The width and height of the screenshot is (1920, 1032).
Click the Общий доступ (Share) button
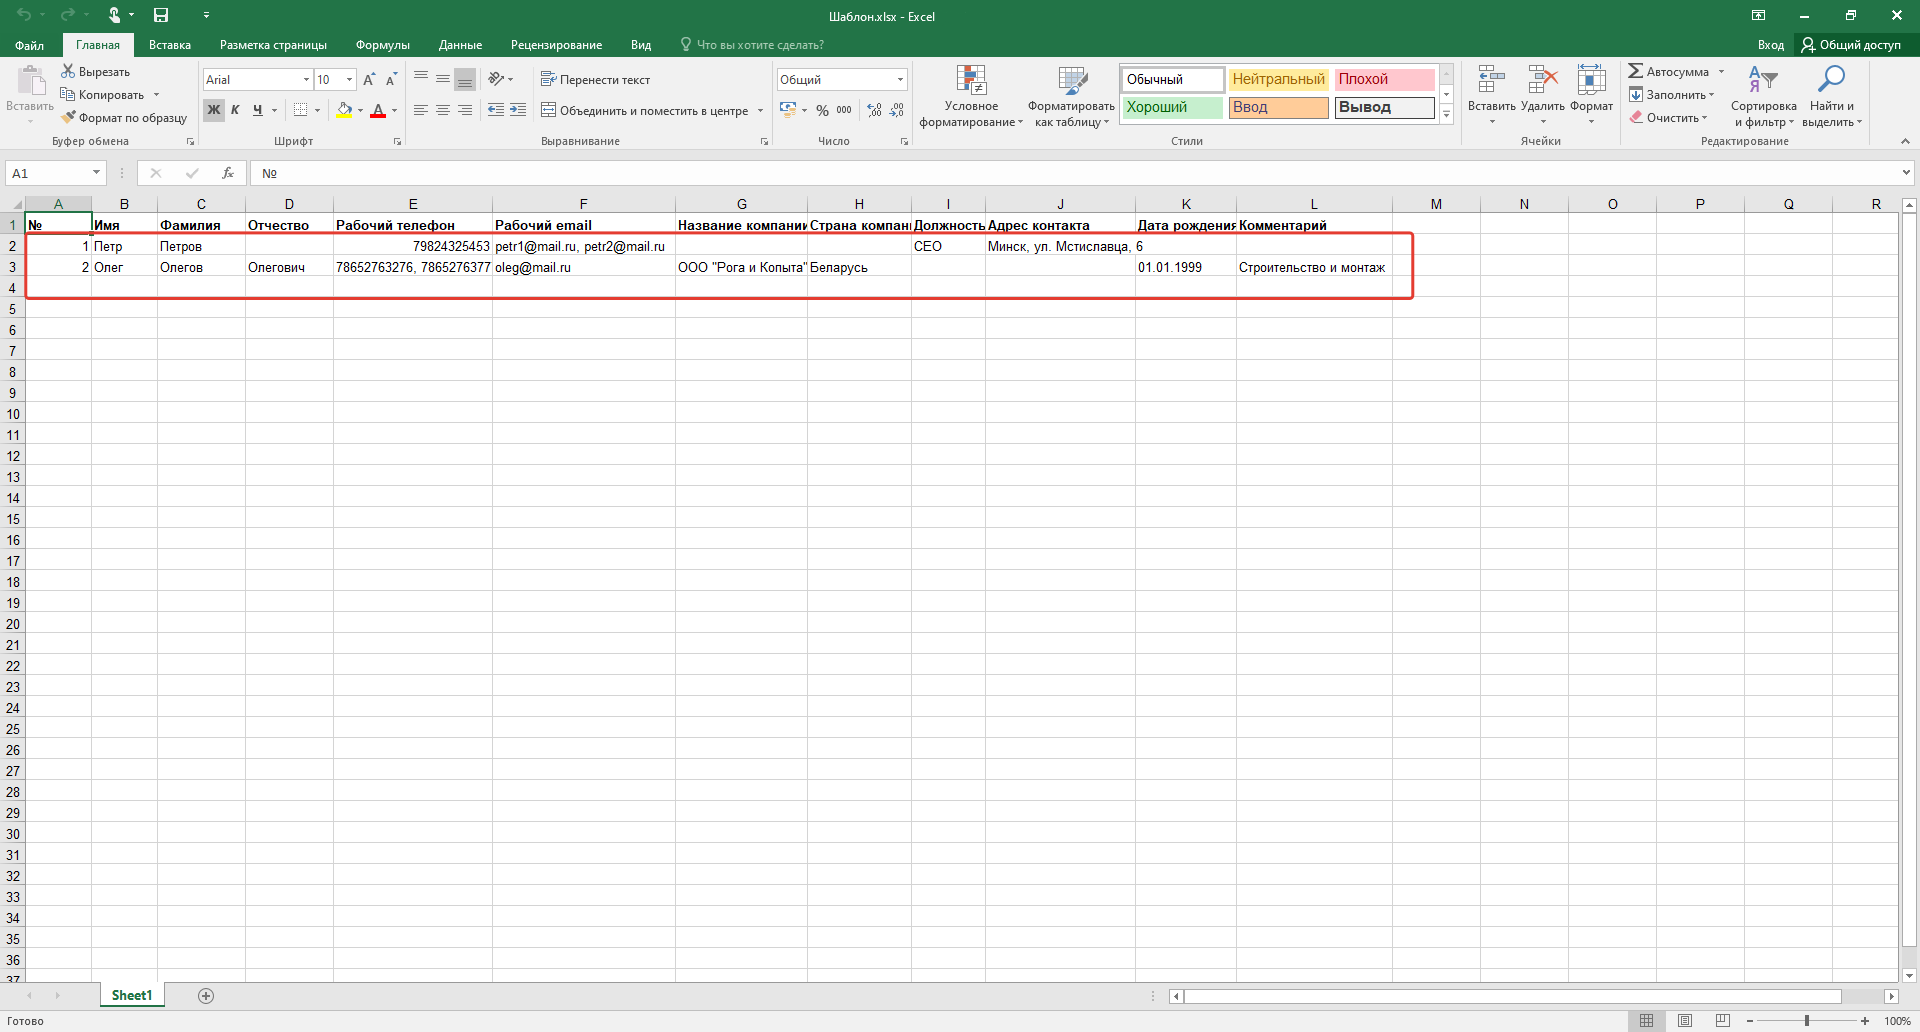[1851, 45]
